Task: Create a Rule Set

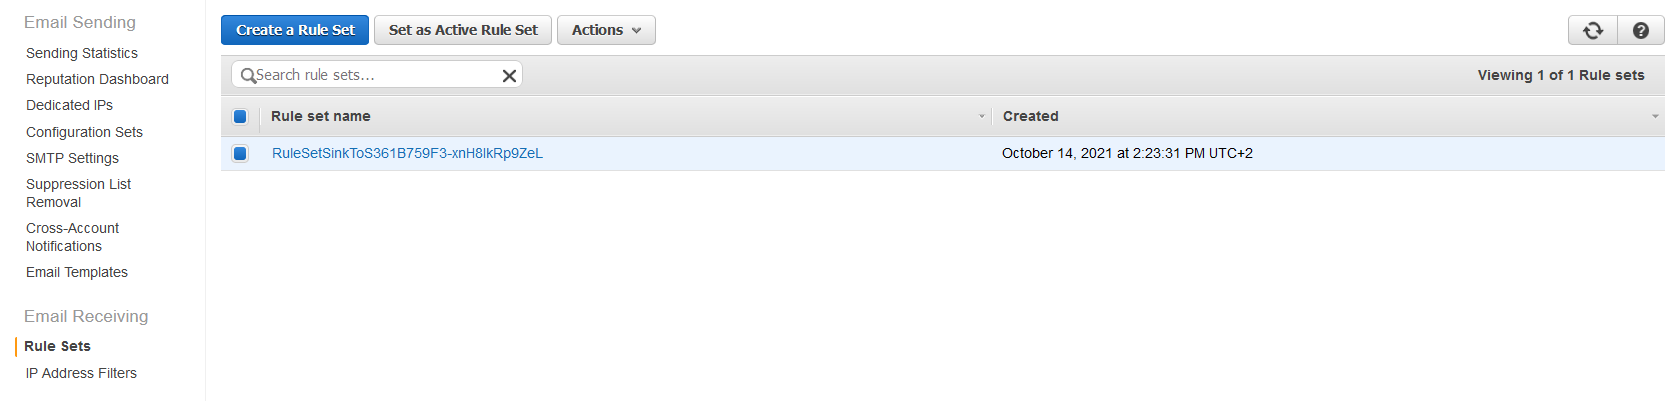Action: point(295,30)
